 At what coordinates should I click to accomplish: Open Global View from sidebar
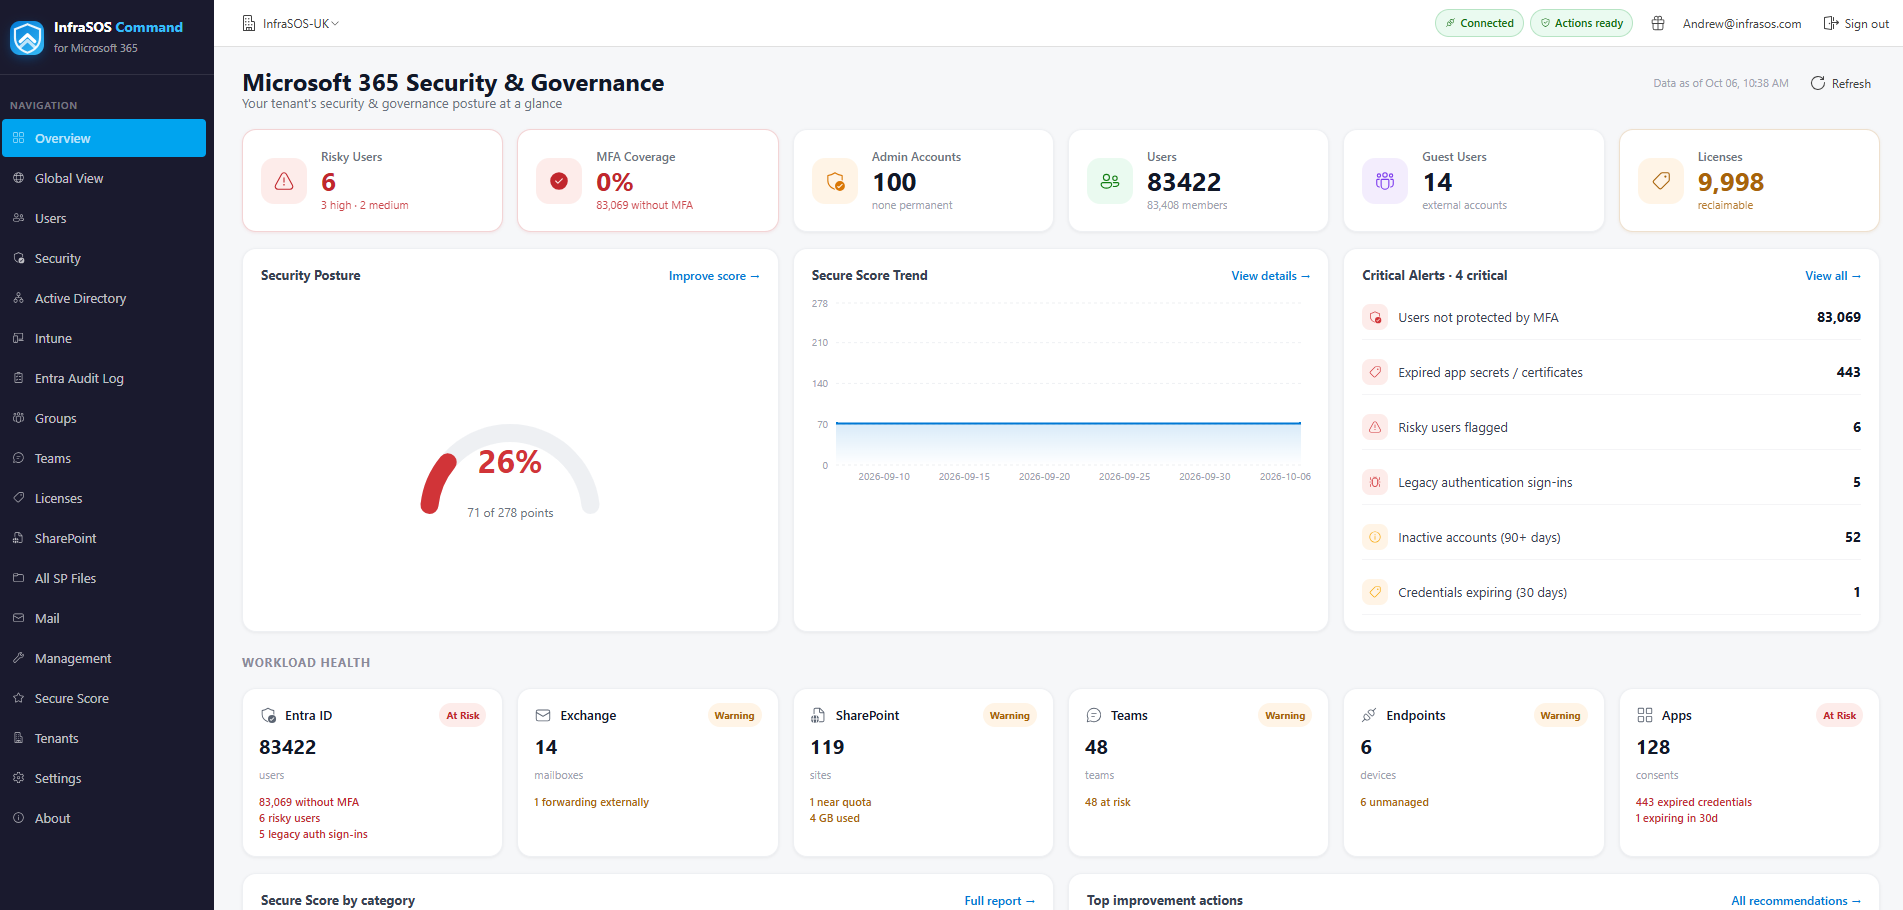click(x=104, y=178)
